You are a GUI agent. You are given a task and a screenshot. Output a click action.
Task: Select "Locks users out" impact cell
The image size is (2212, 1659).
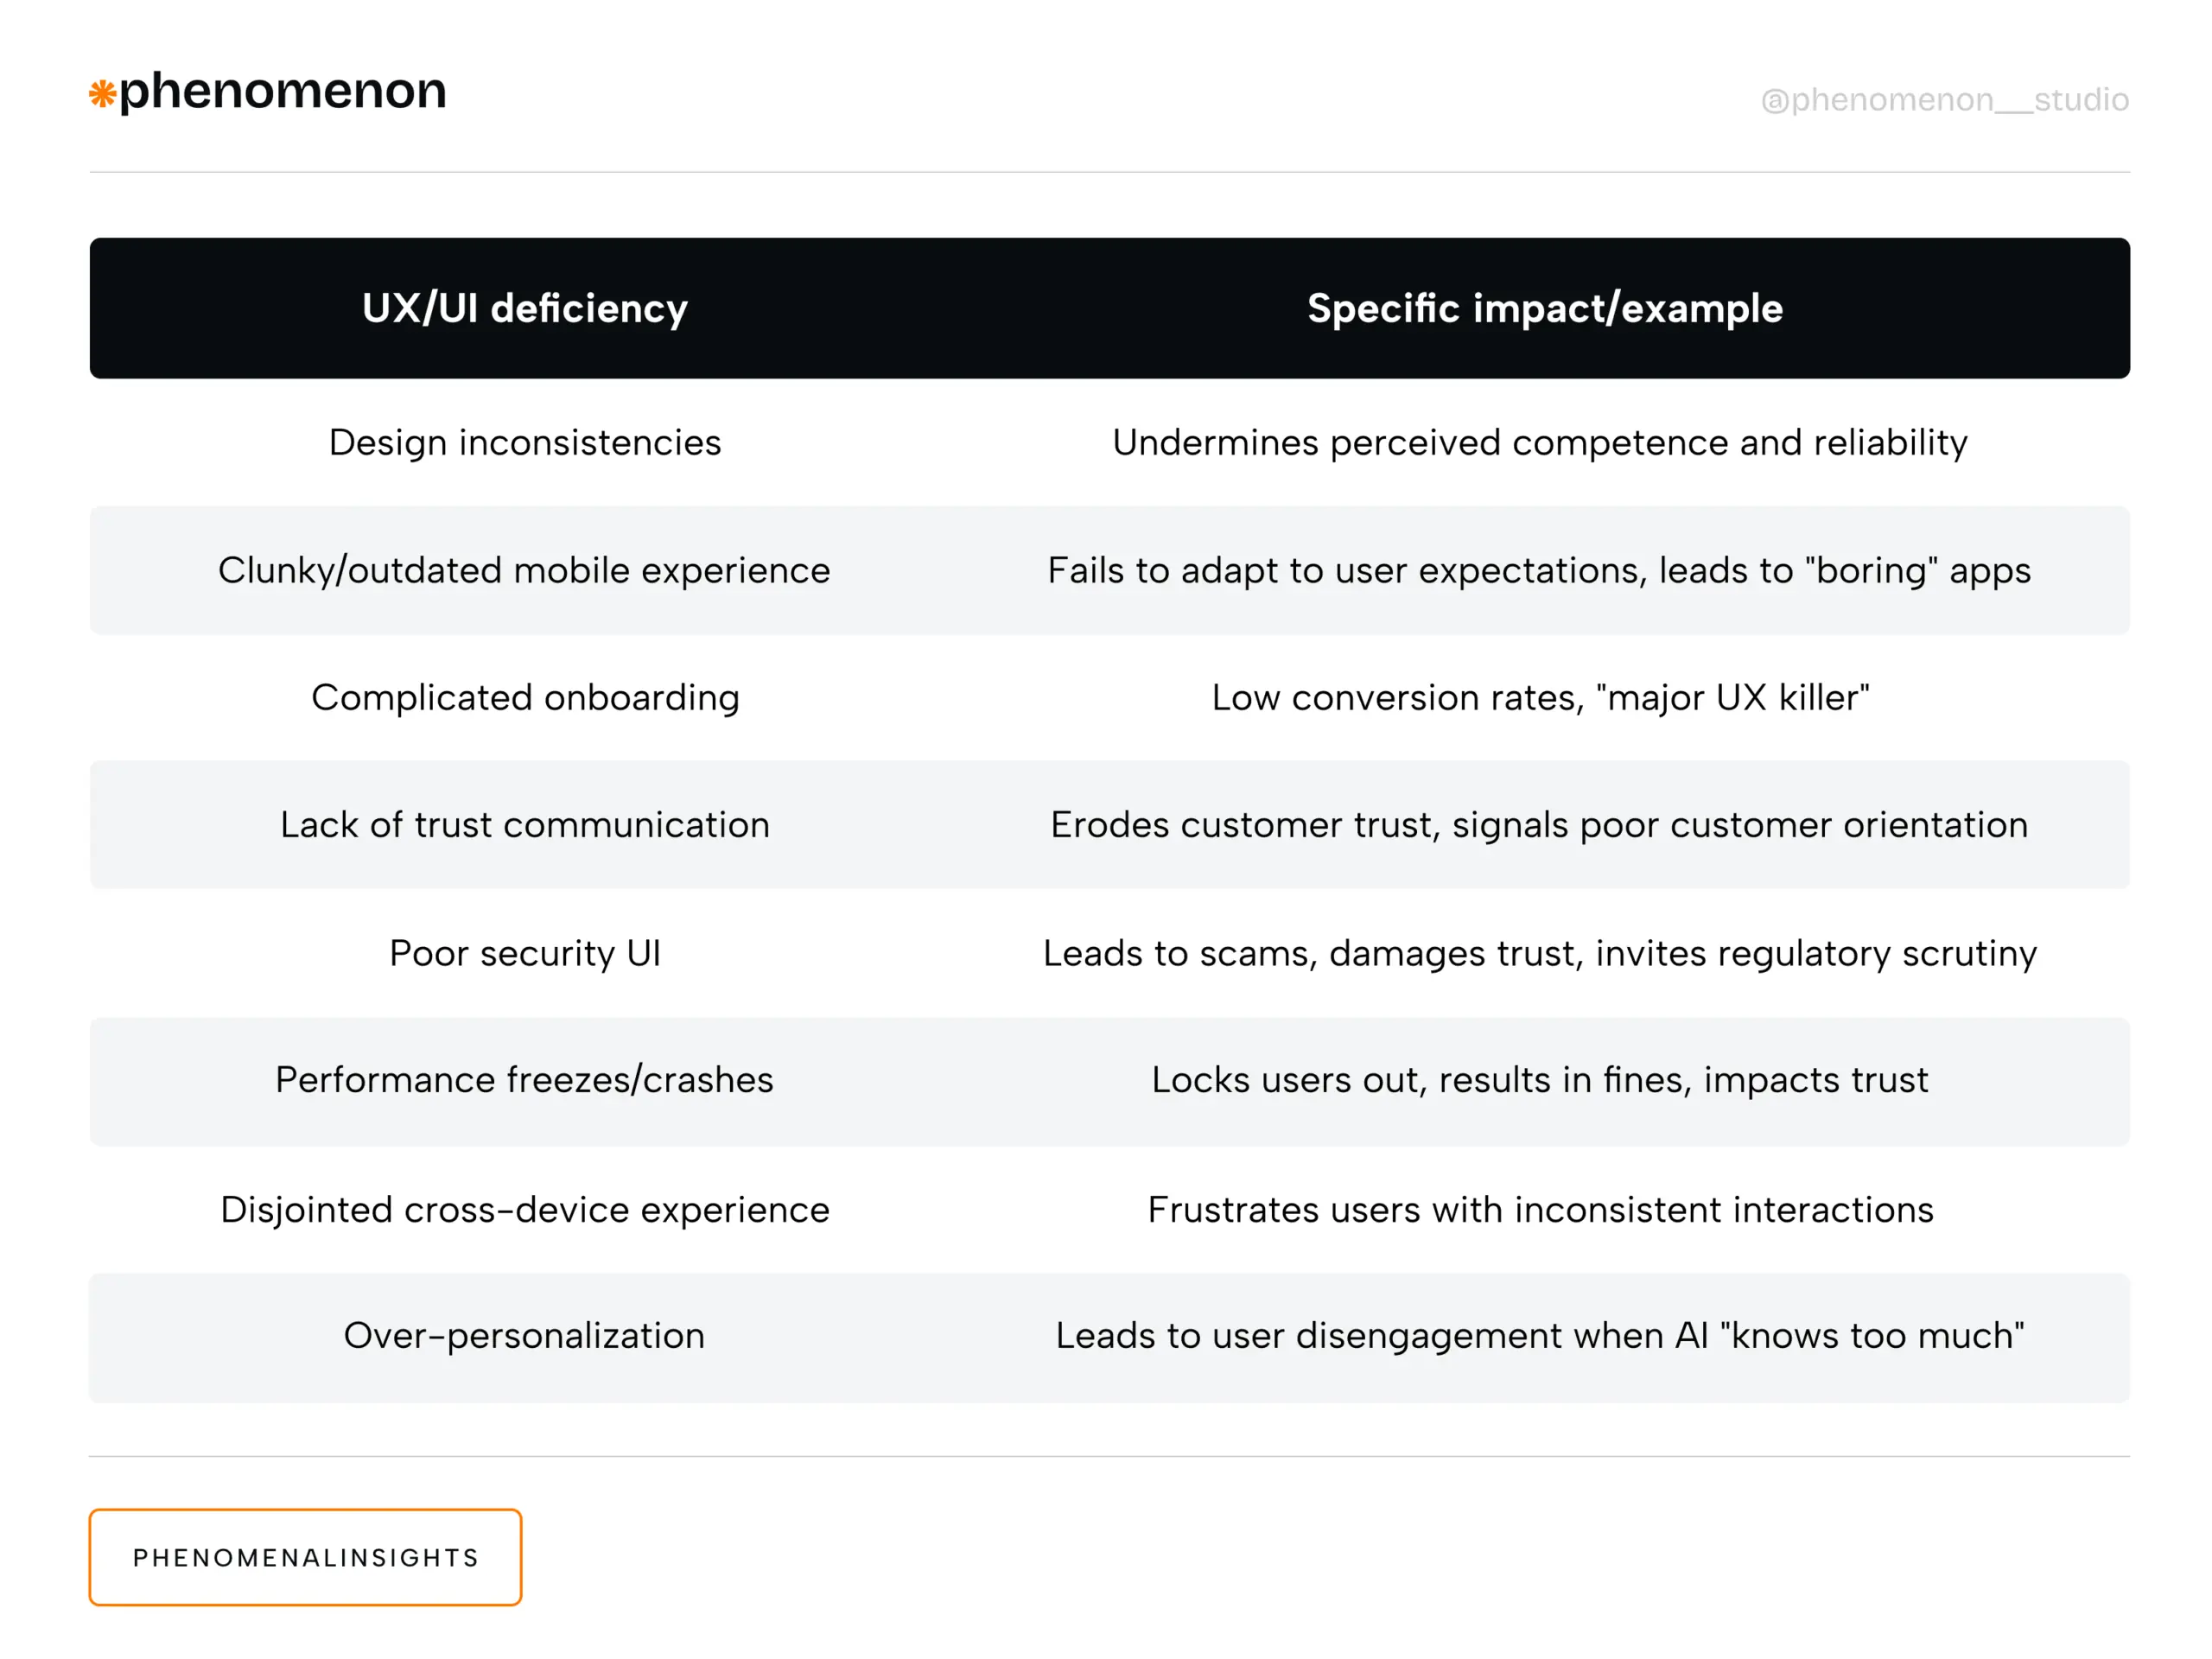tap(1540, 1080)
